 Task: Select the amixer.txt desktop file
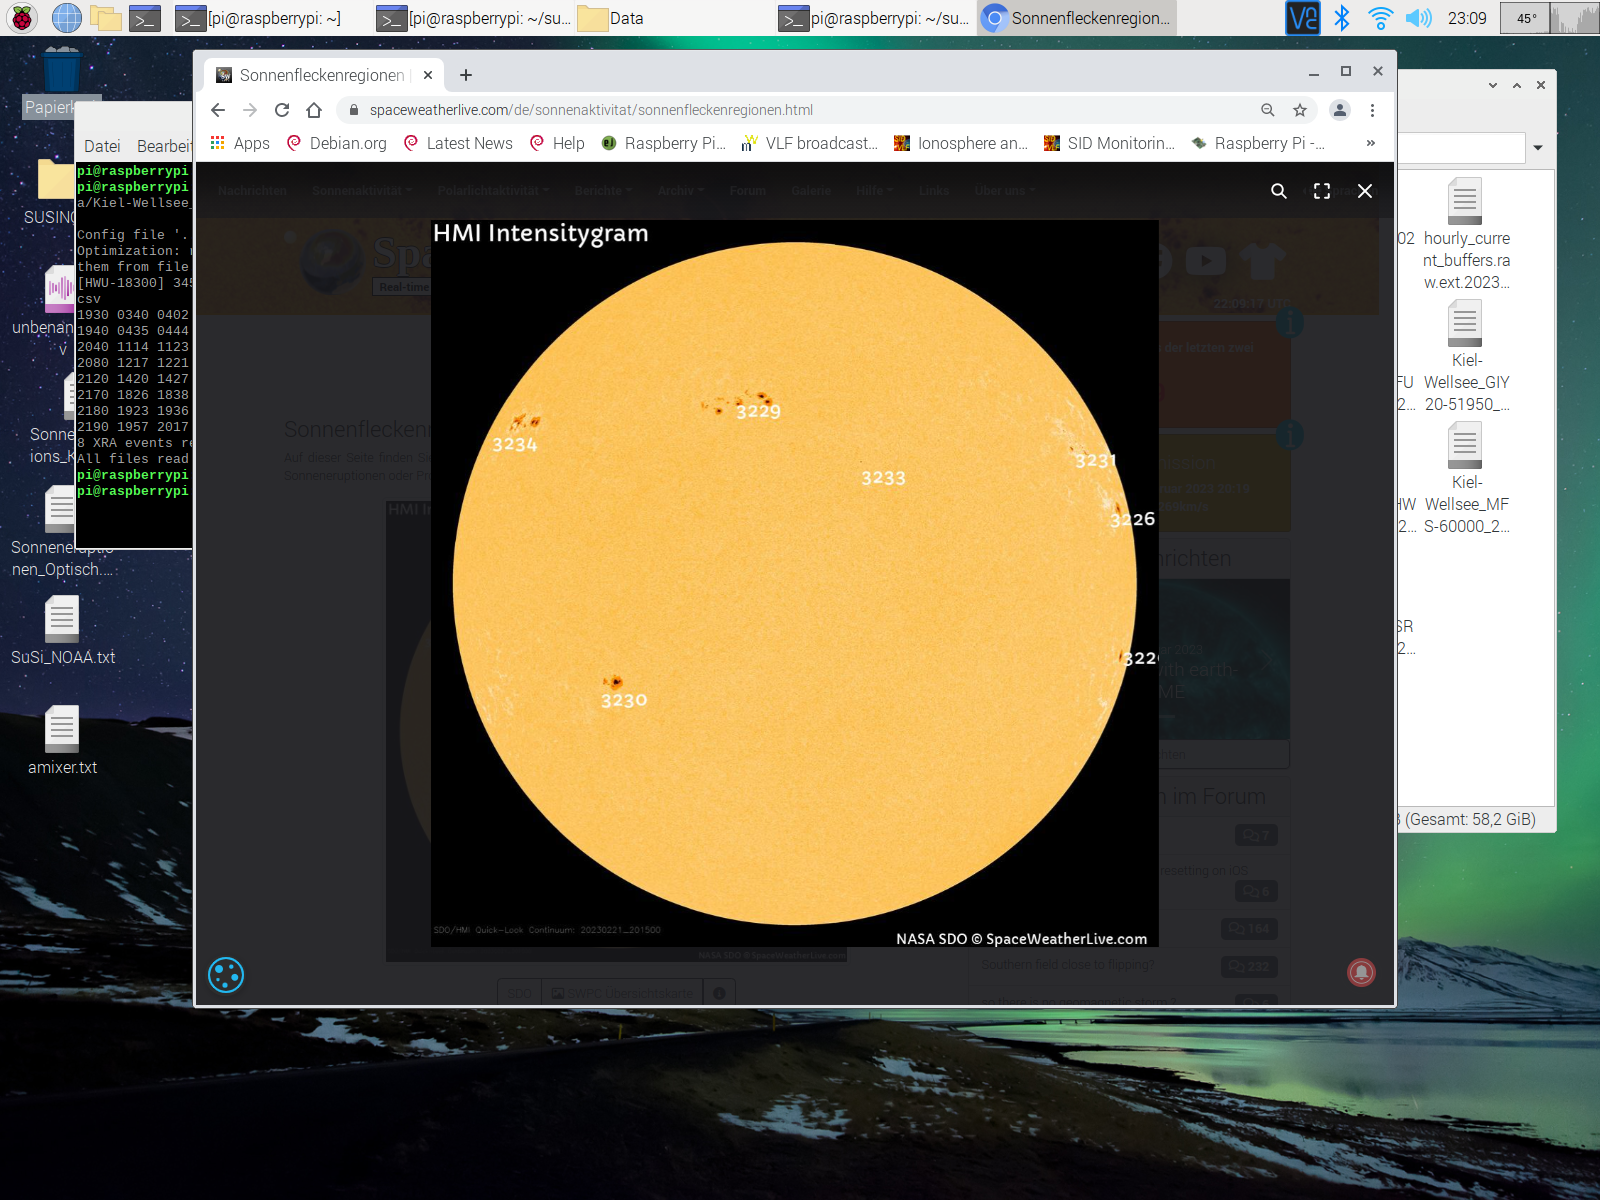(x=62, y=741)
